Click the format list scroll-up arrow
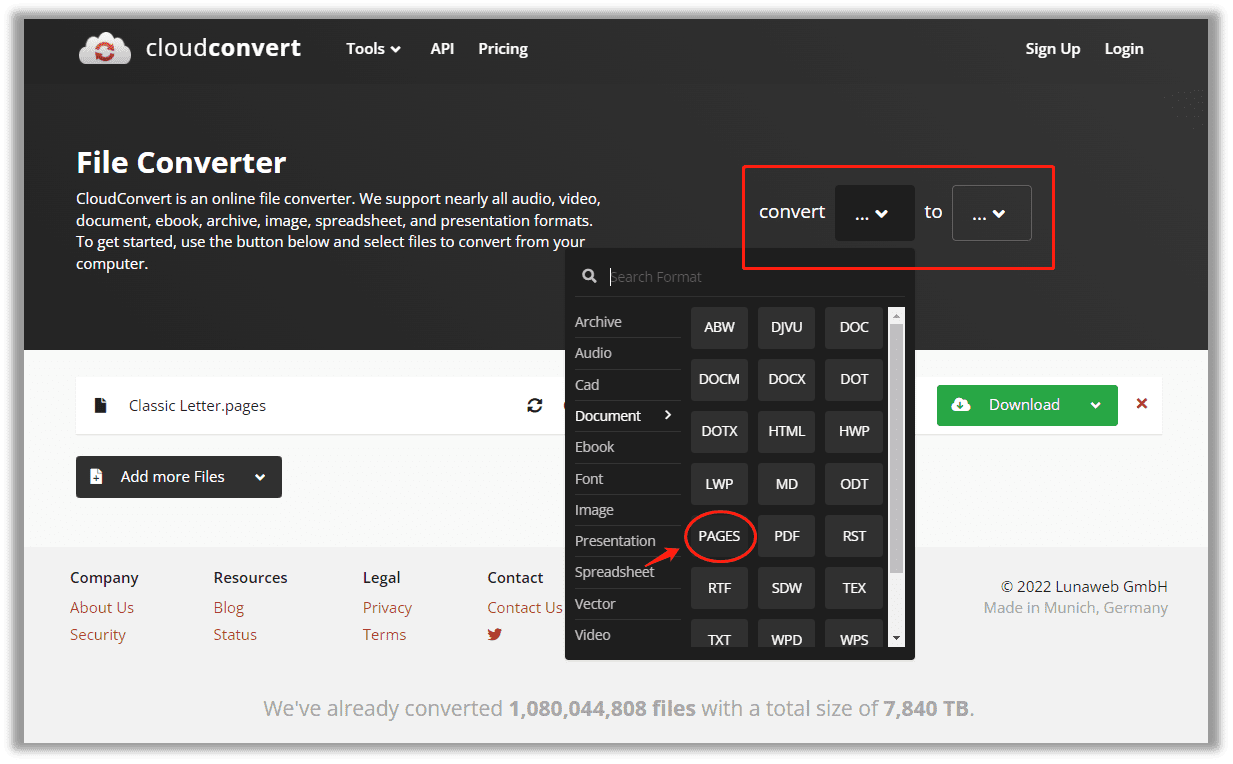The image size is (1233, 764). pyautogui.click(x=896, y=315)
